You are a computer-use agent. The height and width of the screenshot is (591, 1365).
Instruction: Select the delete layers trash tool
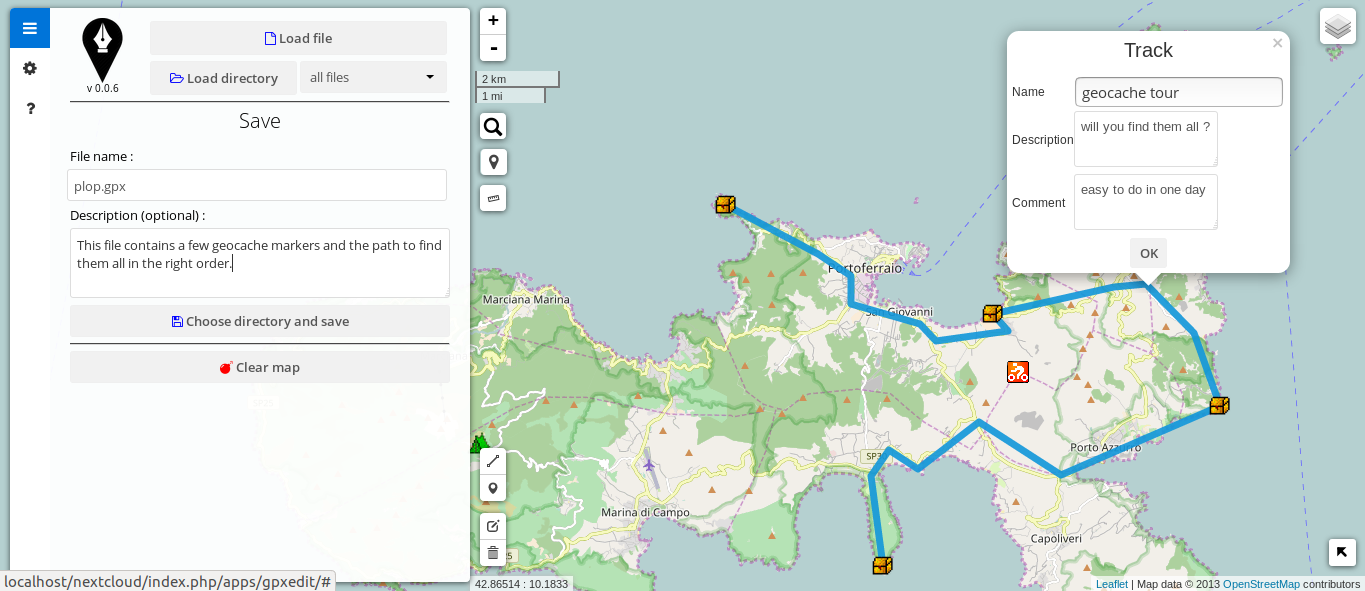pyautogui.click(x=493, y=553)
